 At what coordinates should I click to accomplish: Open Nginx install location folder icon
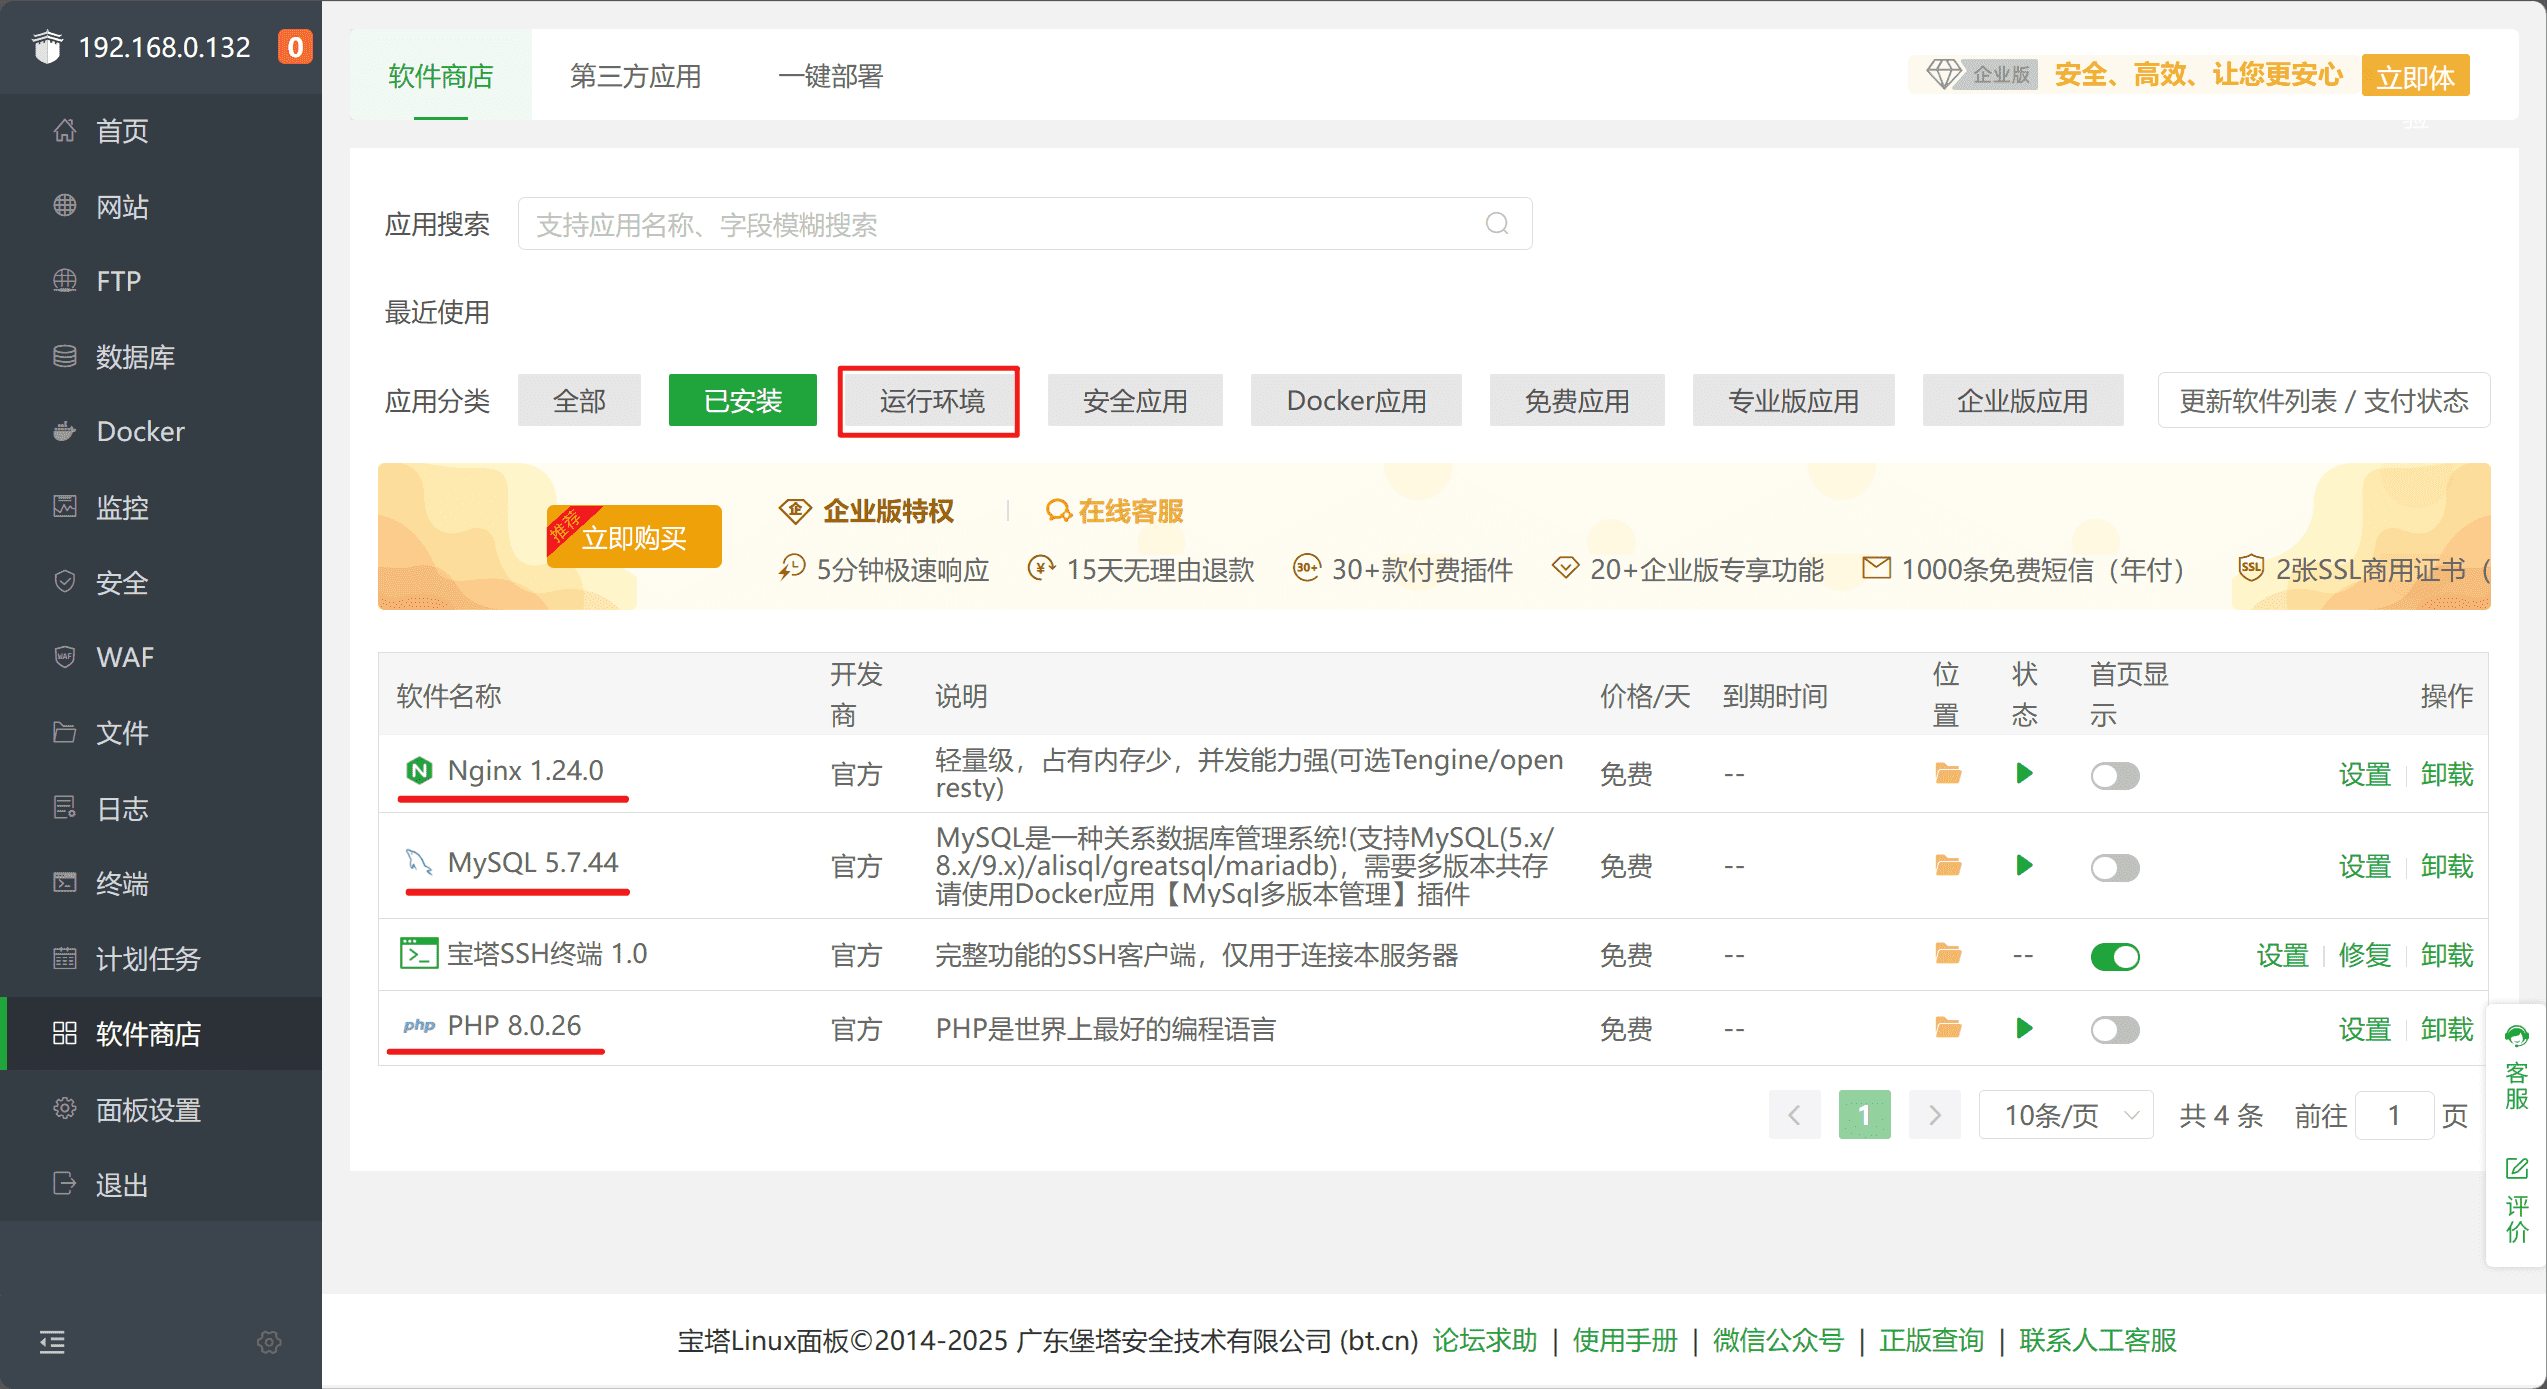click(x=1947, y=773)
